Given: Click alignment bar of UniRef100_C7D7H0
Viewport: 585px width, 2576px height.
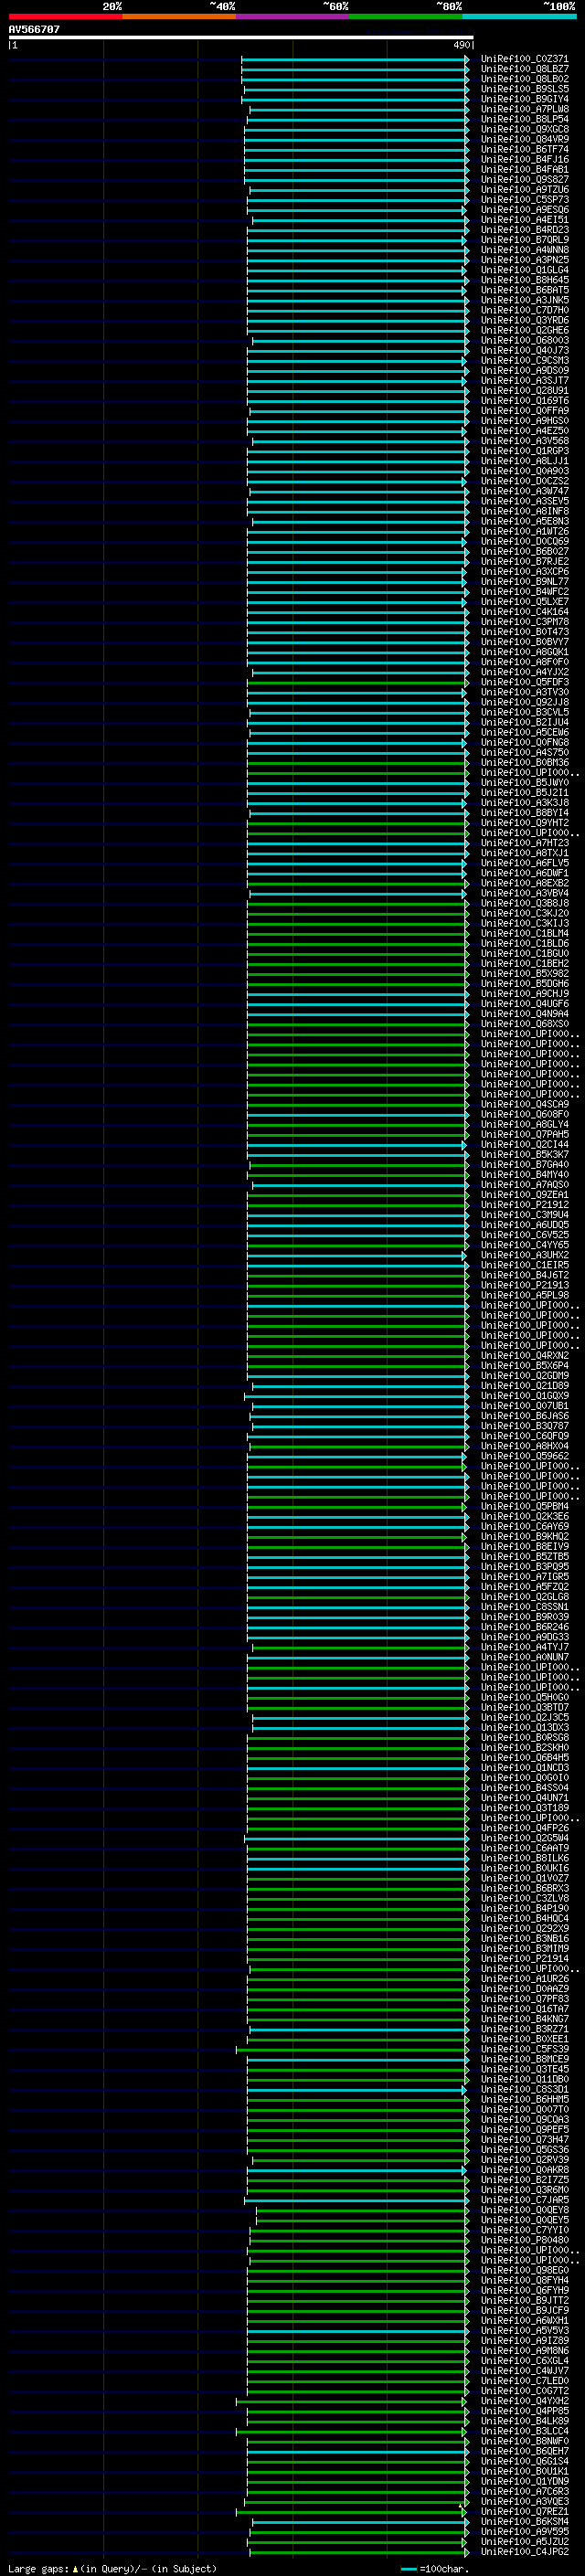Looking at the screenshot, I should pyautogui.click(x=357, y=310).
